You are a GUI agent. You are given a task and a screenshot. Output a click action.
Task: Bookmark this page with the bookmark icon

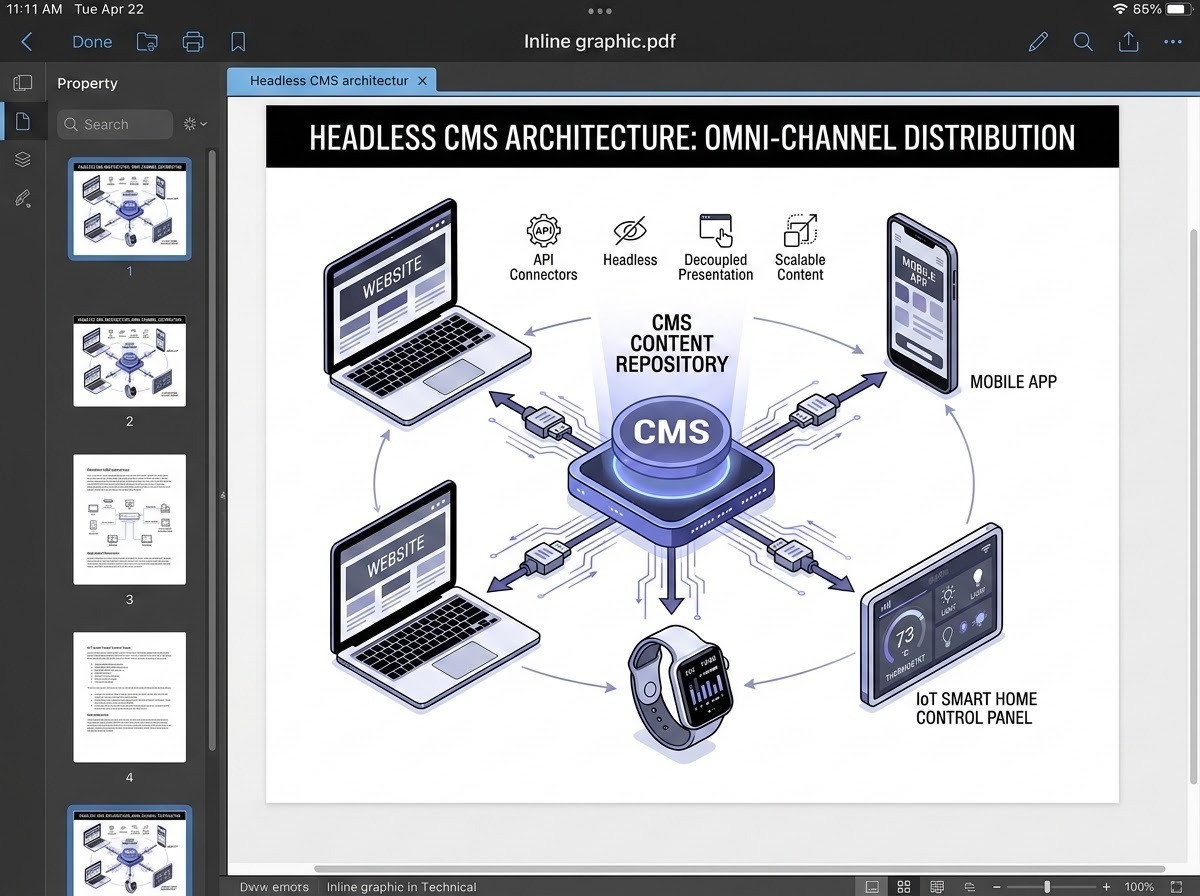[238, 42]
